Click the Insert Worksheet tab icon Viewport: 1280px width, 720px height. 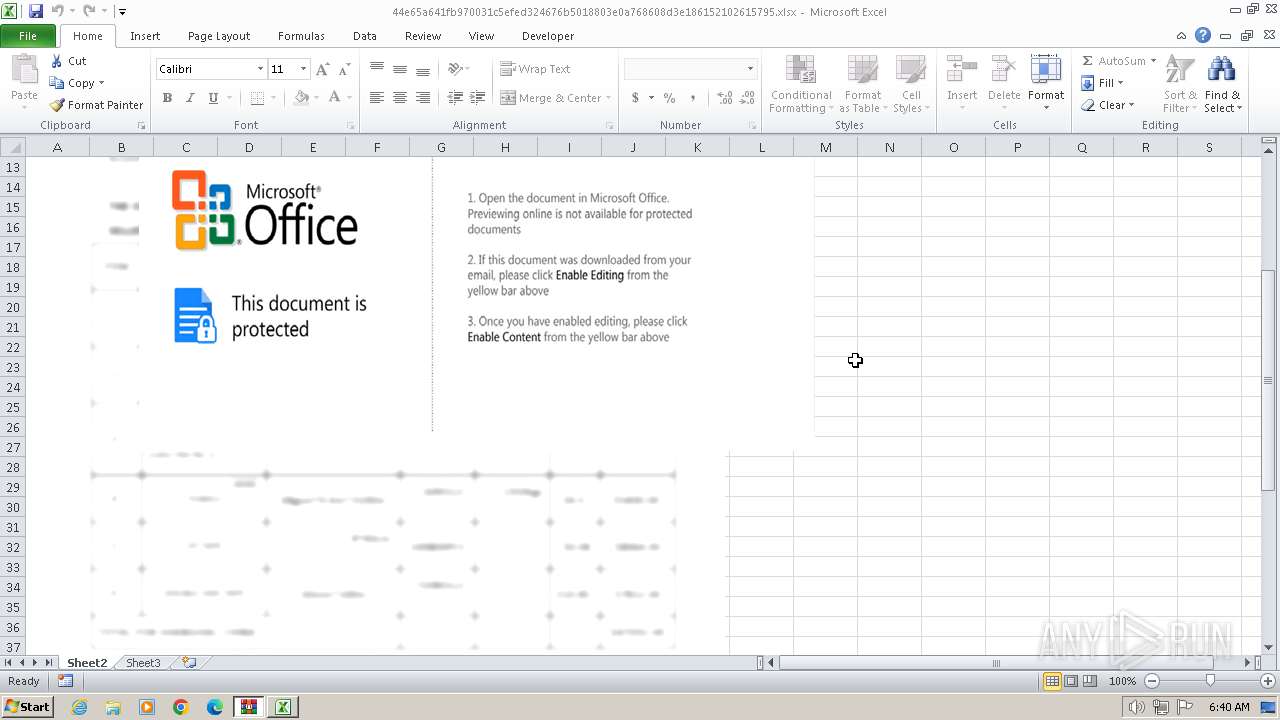point(189,663)
